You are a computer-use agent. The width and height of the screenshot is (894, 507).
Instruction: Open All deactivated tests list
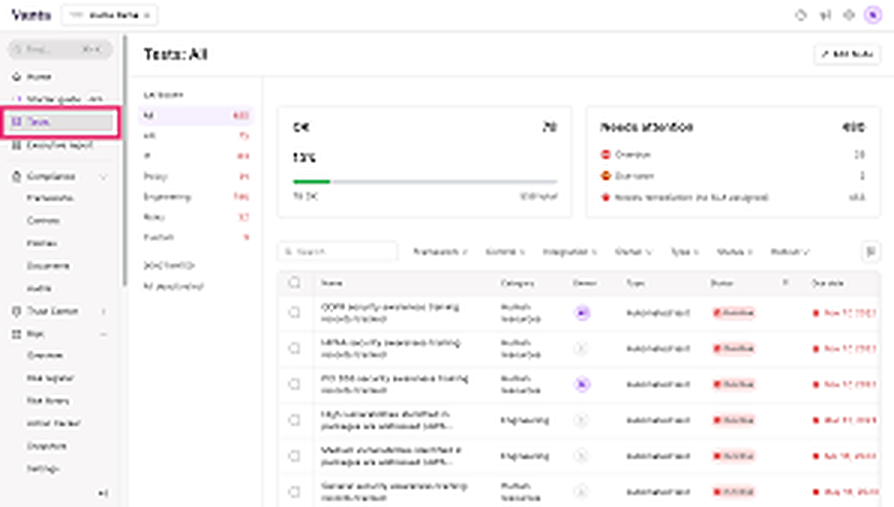[x=173, y=286]
